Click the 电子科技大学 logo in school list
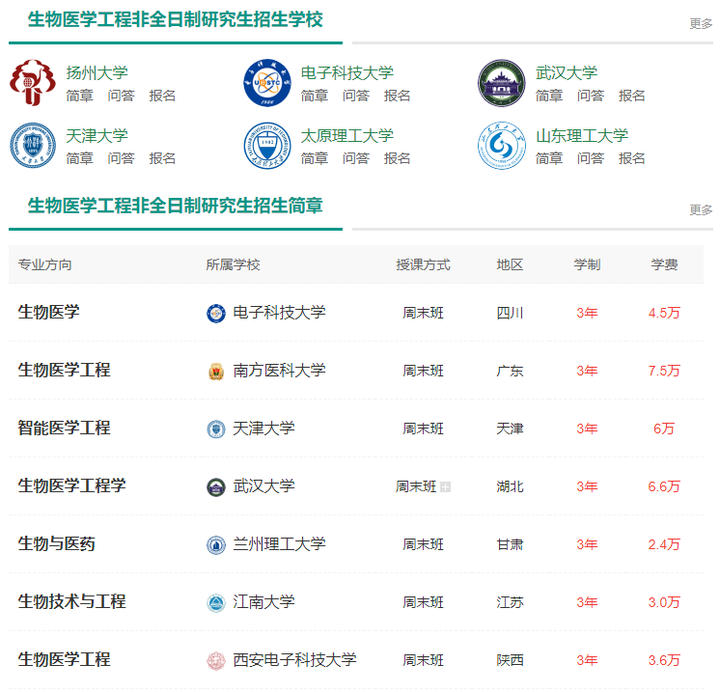This screenshot has width=720, height=692. click(x=268, y=84)
